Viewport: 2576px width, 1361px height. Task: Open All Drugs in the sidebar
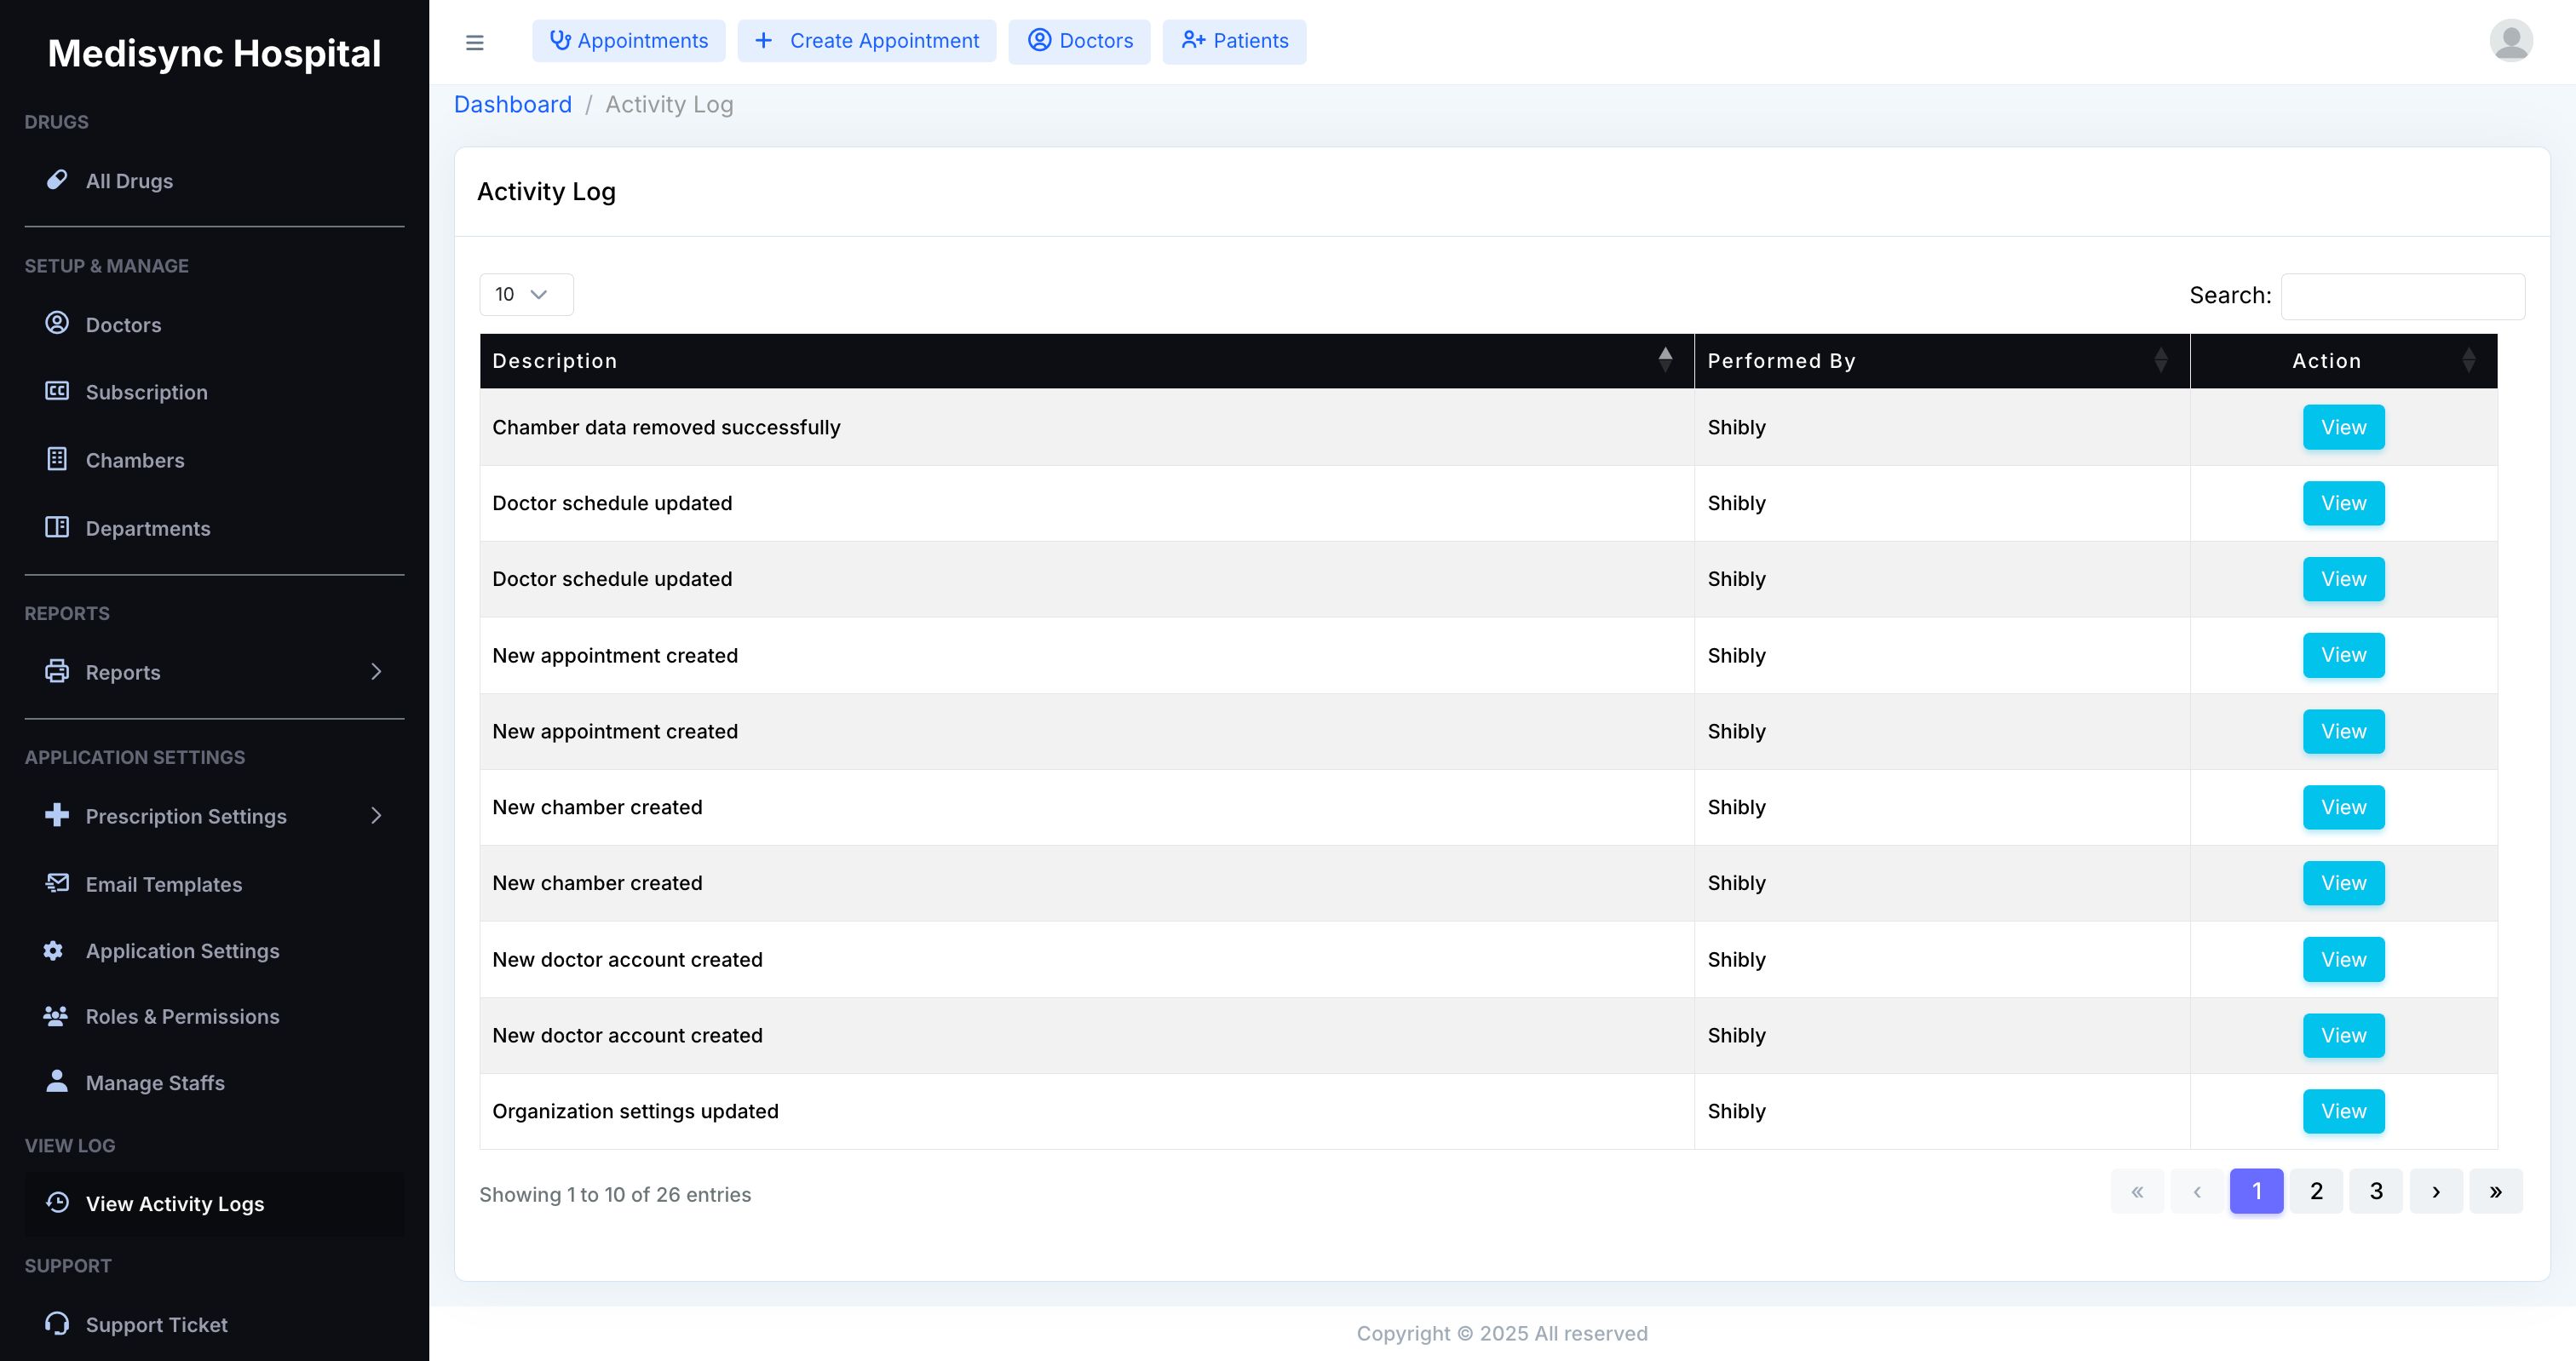point(214,181)
